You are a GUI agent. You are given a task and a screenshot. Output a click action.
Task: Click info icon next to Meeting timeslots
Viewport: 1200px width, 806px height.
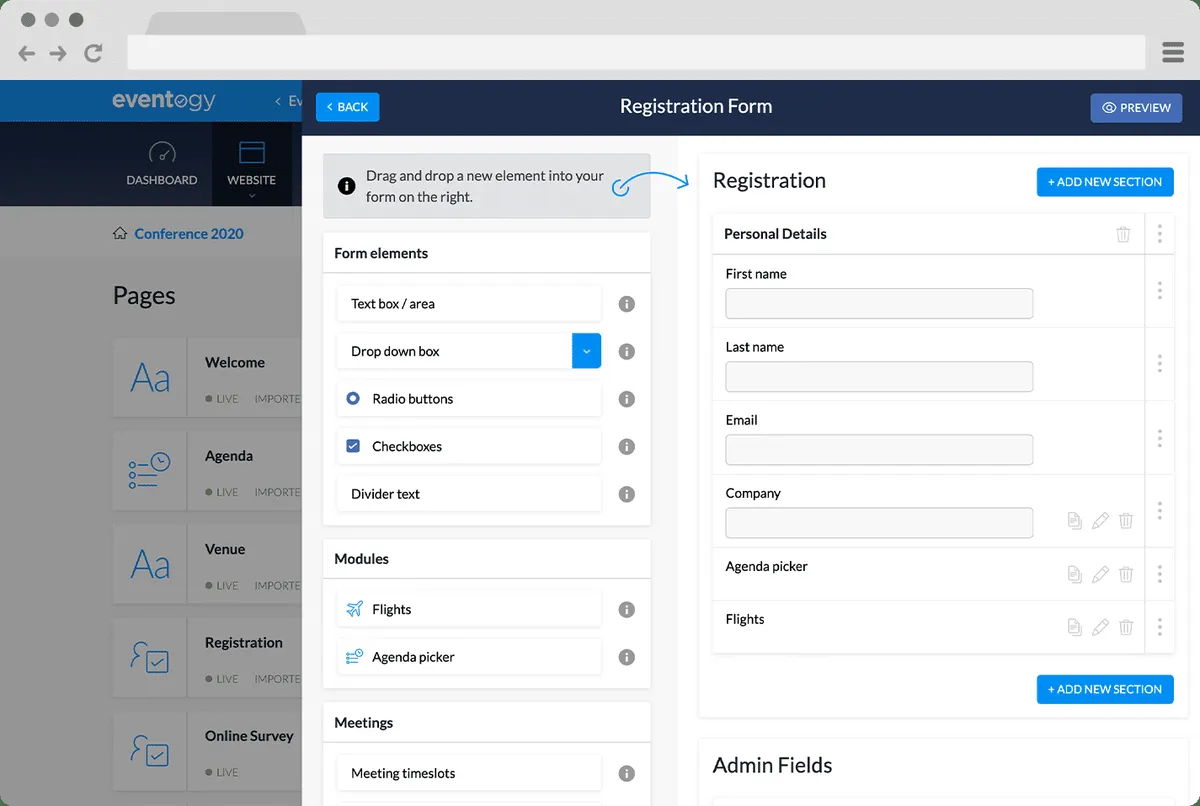click(627, 773)
